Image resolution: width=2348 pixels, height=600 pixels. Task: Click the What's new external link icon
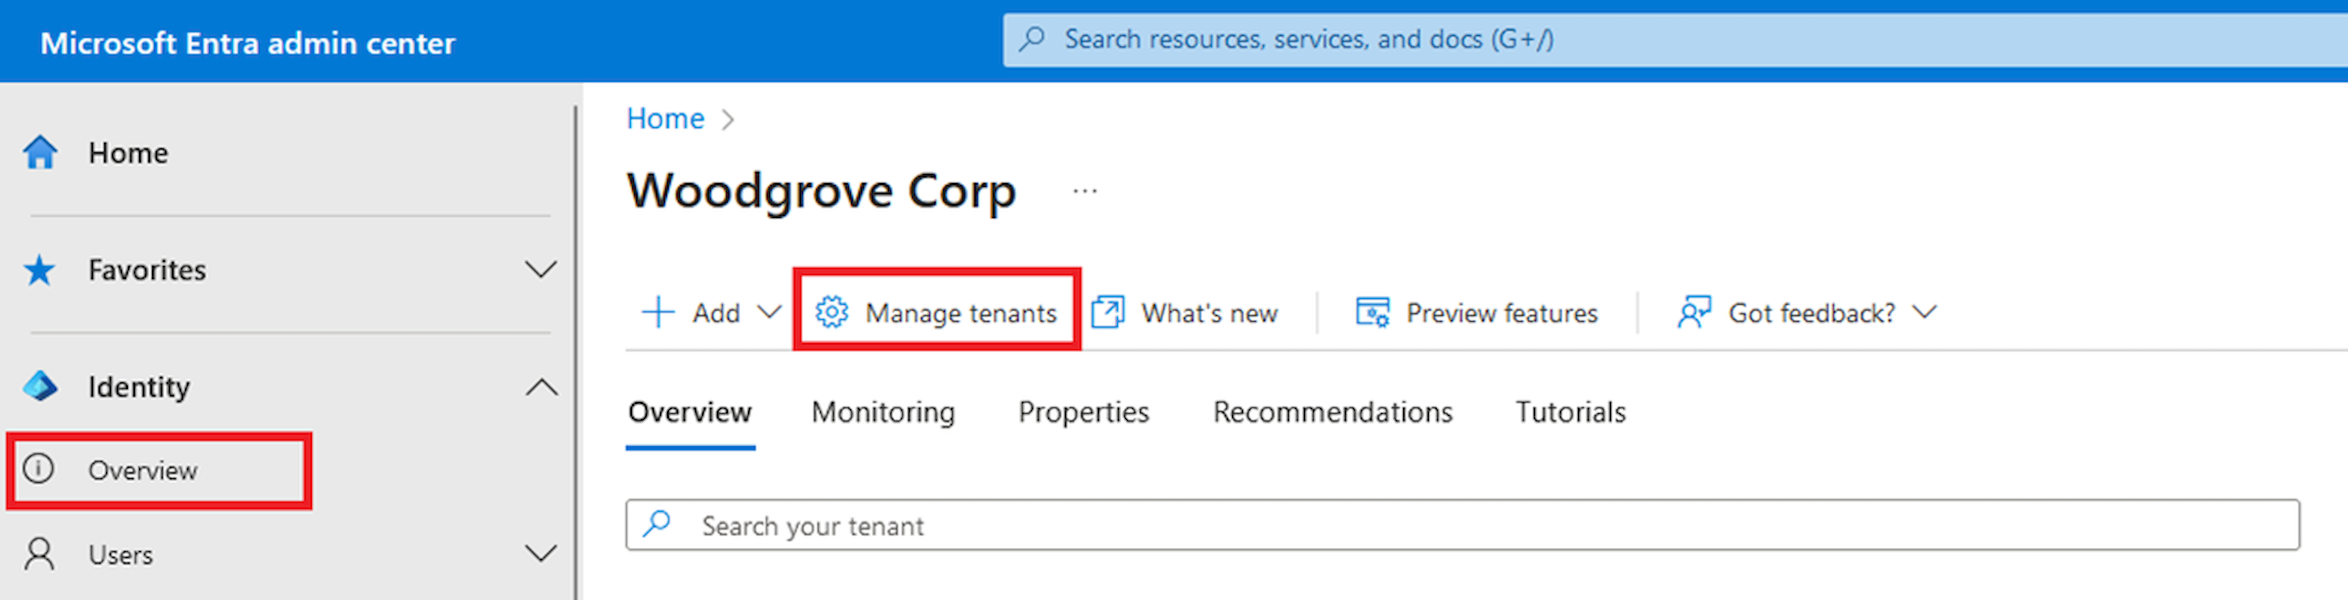click(x=1108, y=312)
